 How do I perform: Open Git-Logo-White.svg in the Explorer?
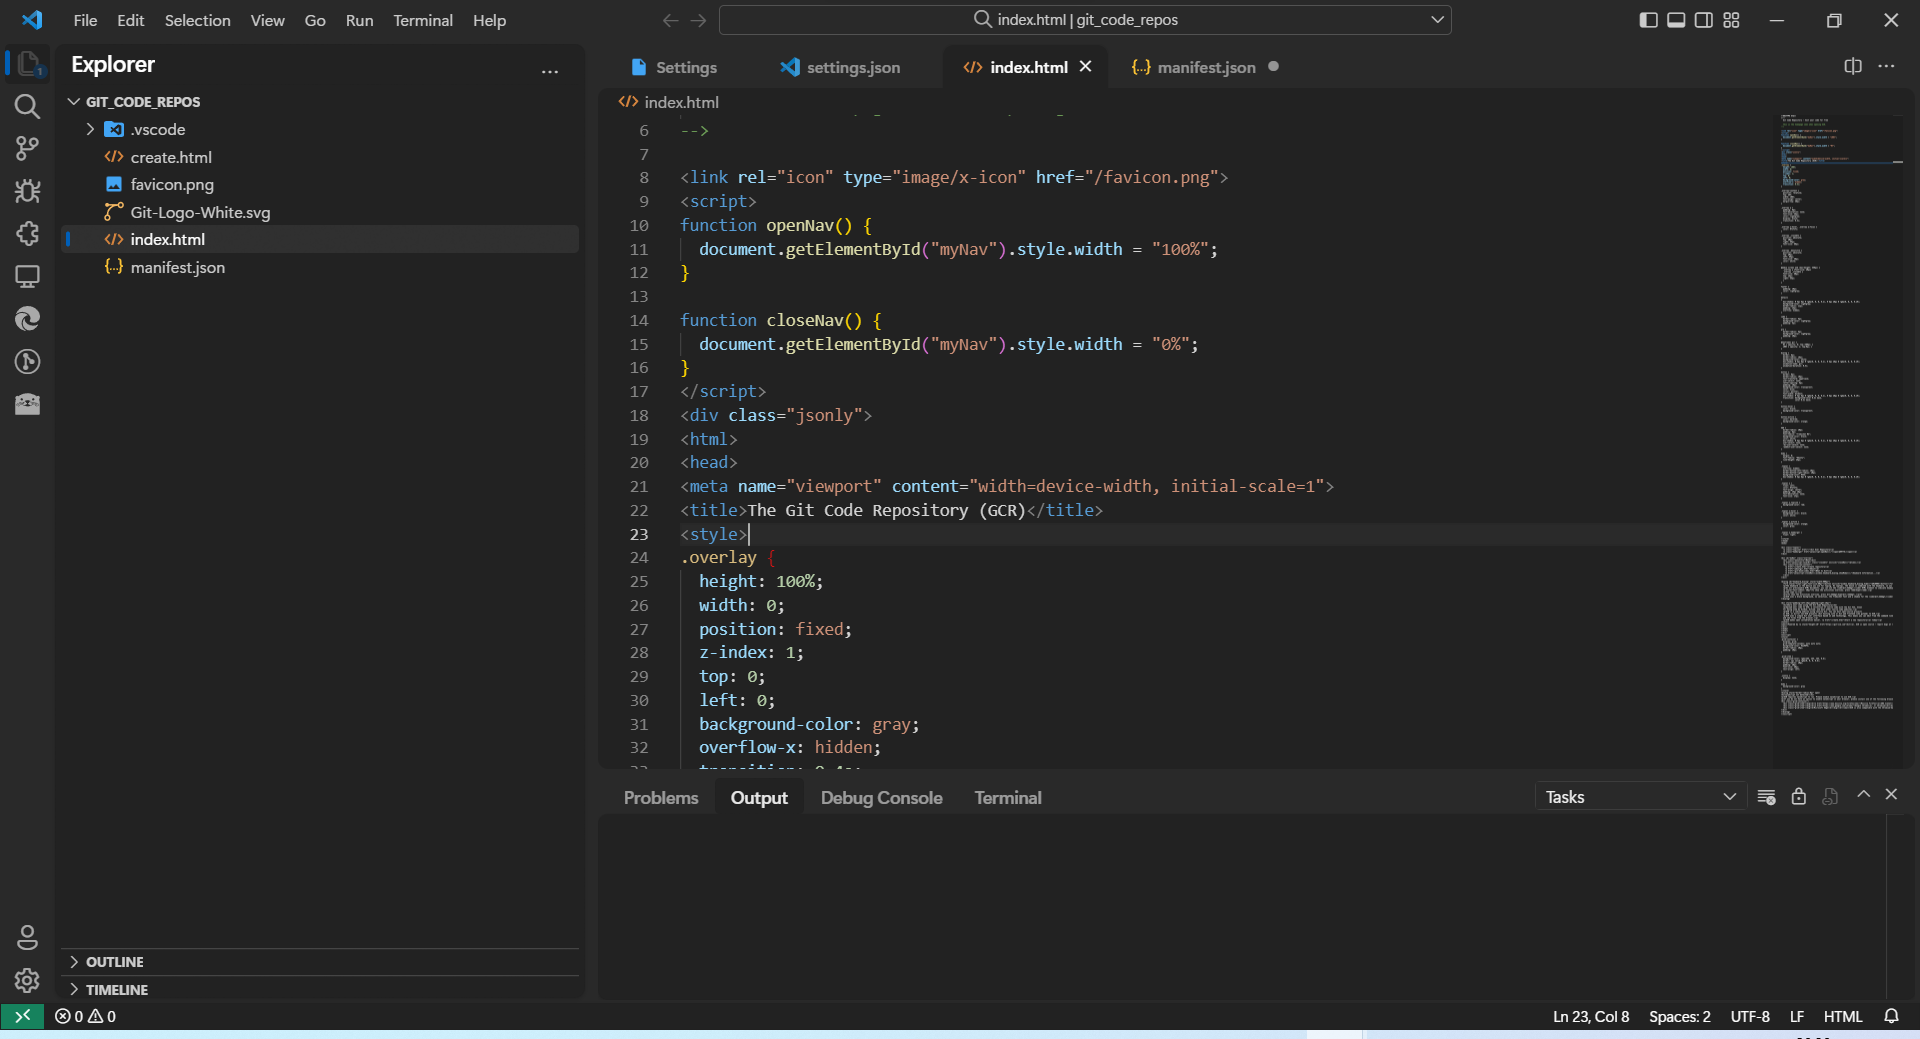320,212
